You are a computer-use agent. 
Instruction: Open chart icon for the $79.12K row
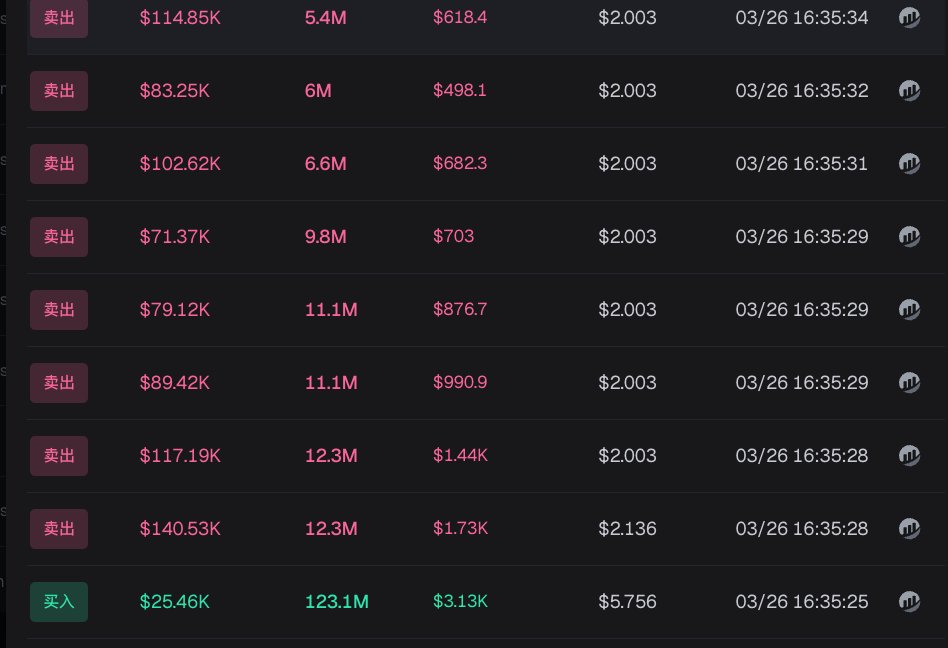[x=909, y=309]
